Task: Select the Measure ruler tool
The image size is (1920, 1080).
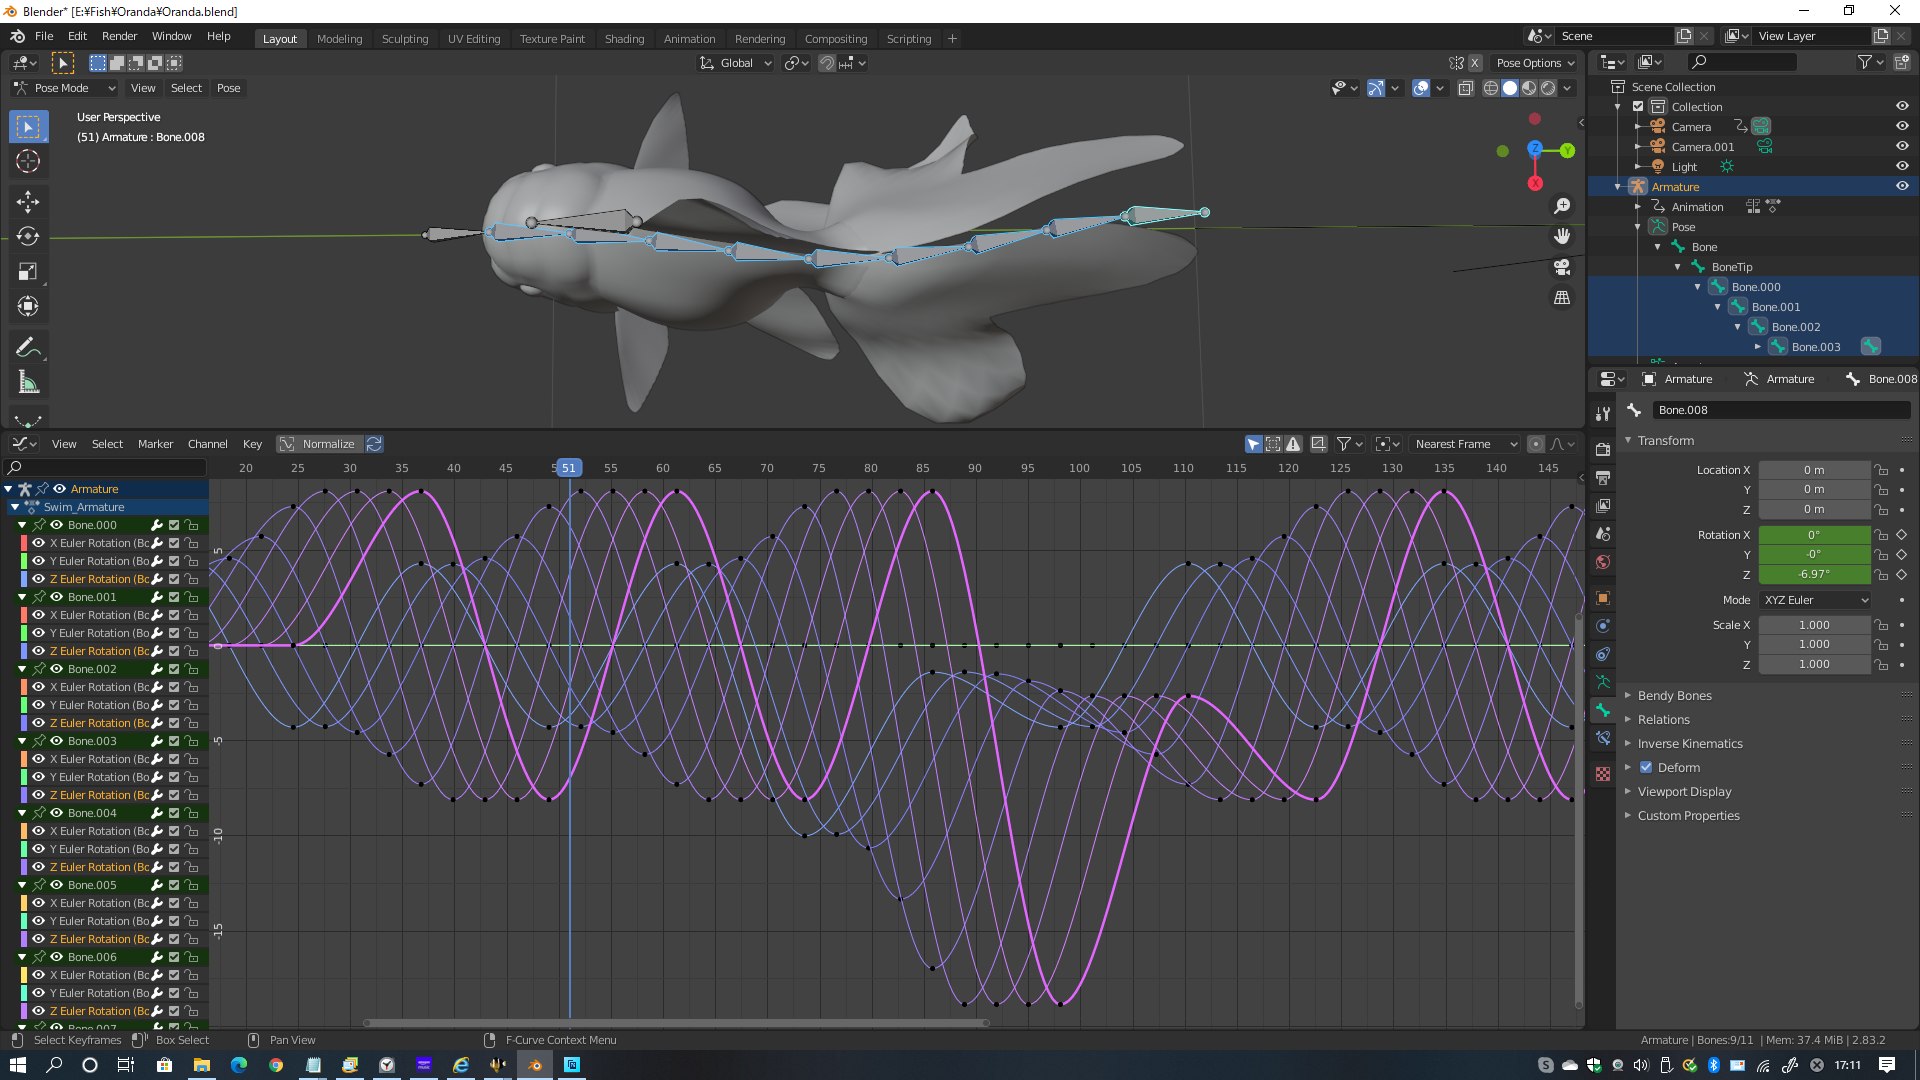Action: [x=28, y=383]
